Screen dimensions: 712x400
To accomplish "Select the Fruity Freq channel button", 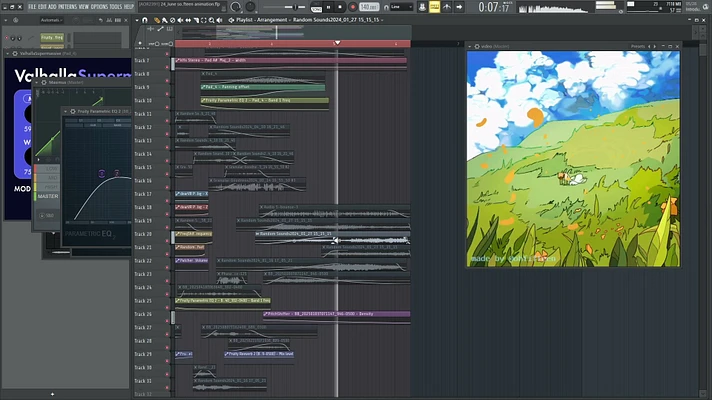I will (x=52, y=37).
